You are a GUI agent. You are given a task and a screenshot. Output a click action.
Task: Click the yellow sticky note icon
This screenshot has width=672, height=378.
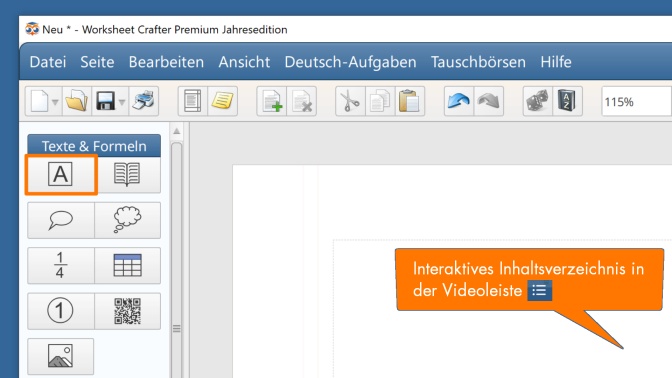222,102
